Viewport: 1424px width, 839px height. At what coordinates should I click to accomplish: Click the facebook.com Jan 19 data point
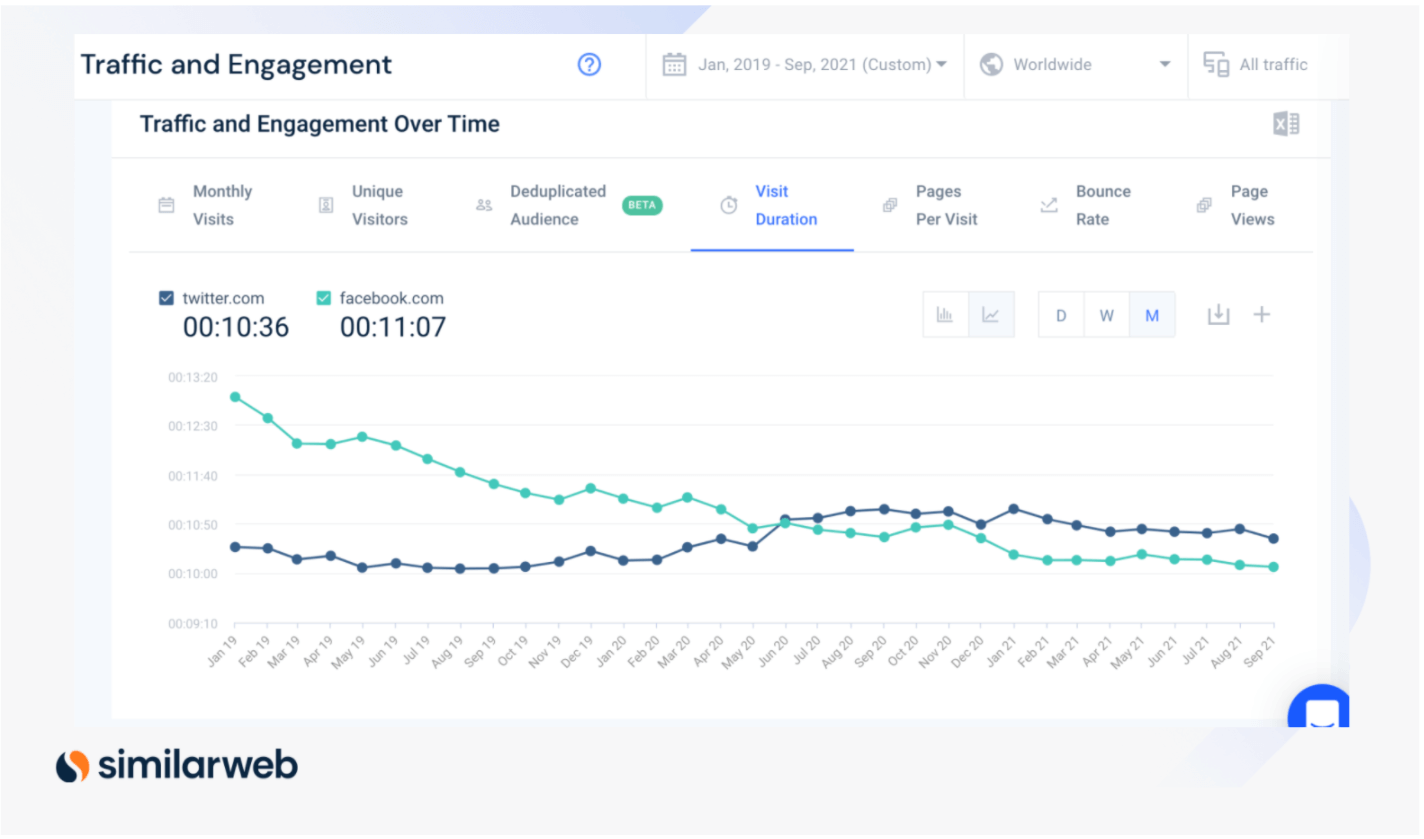[x=235, y=397]
